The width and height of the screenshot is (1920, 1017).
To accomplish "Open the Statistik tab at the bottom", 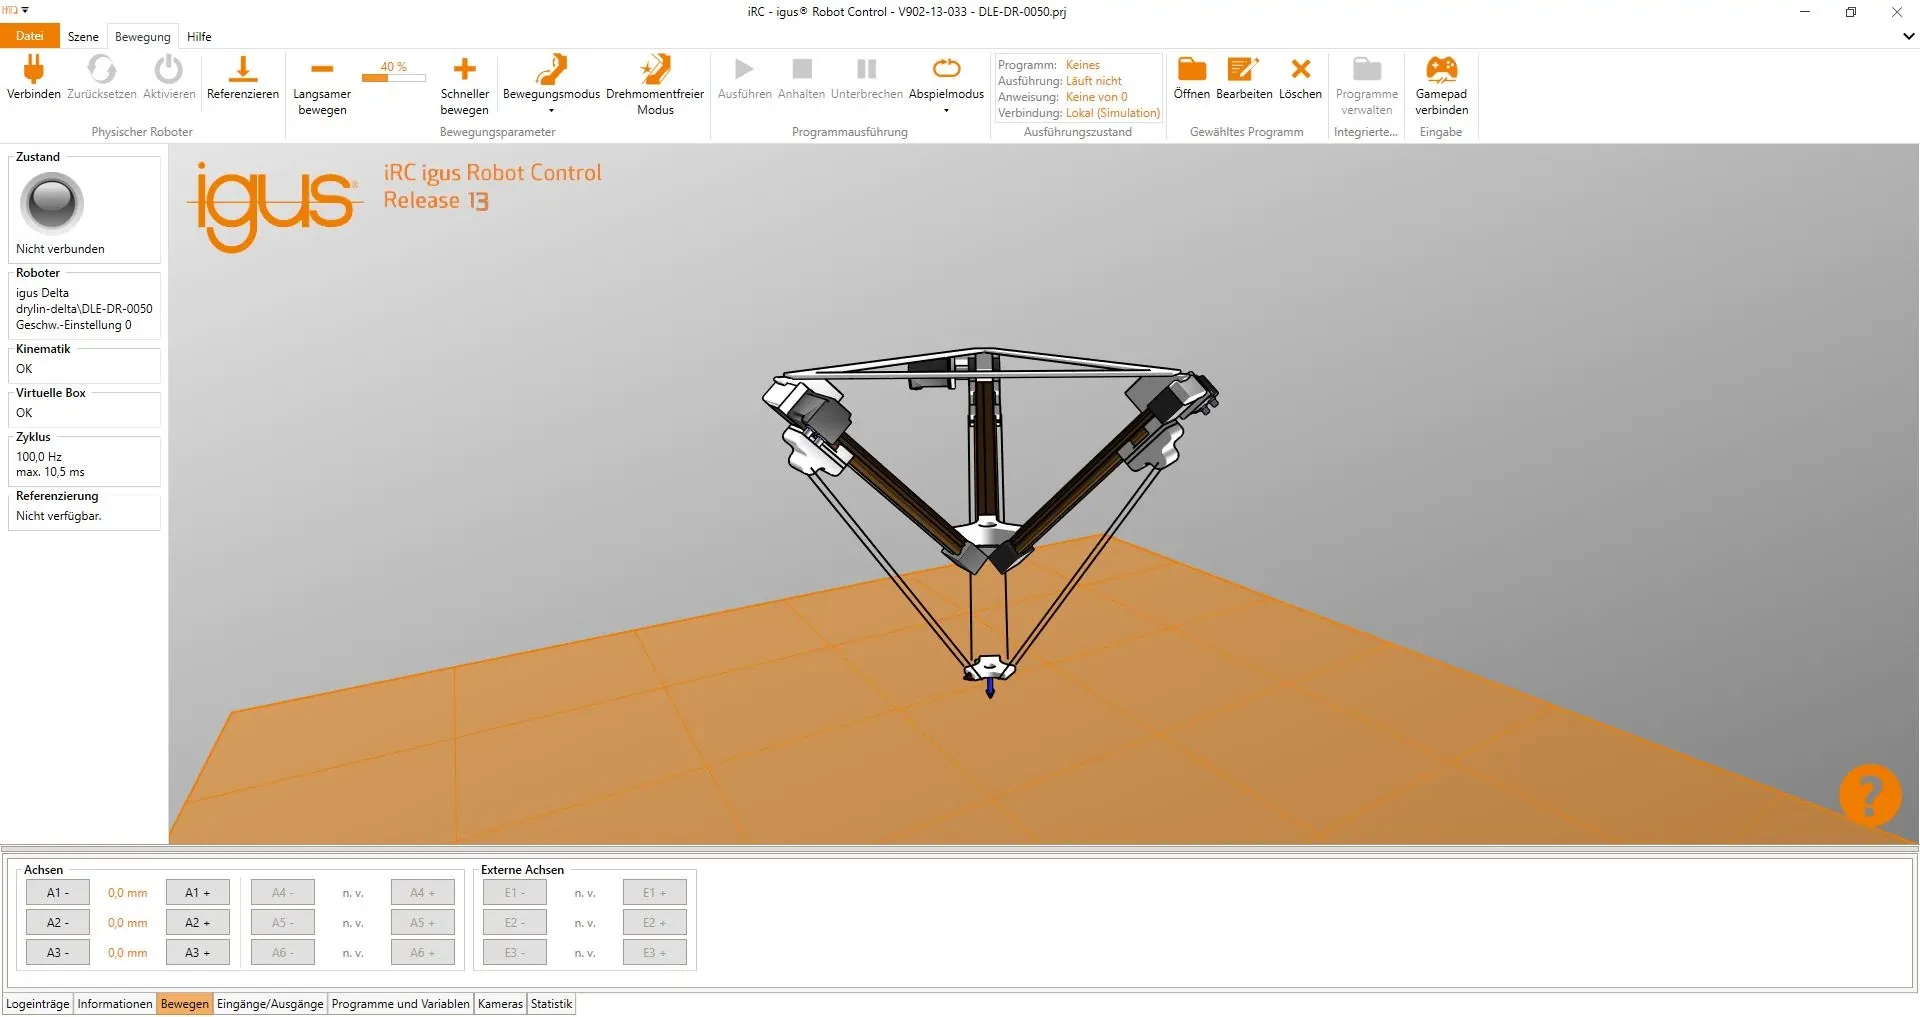I will (x=551, y=1003).
